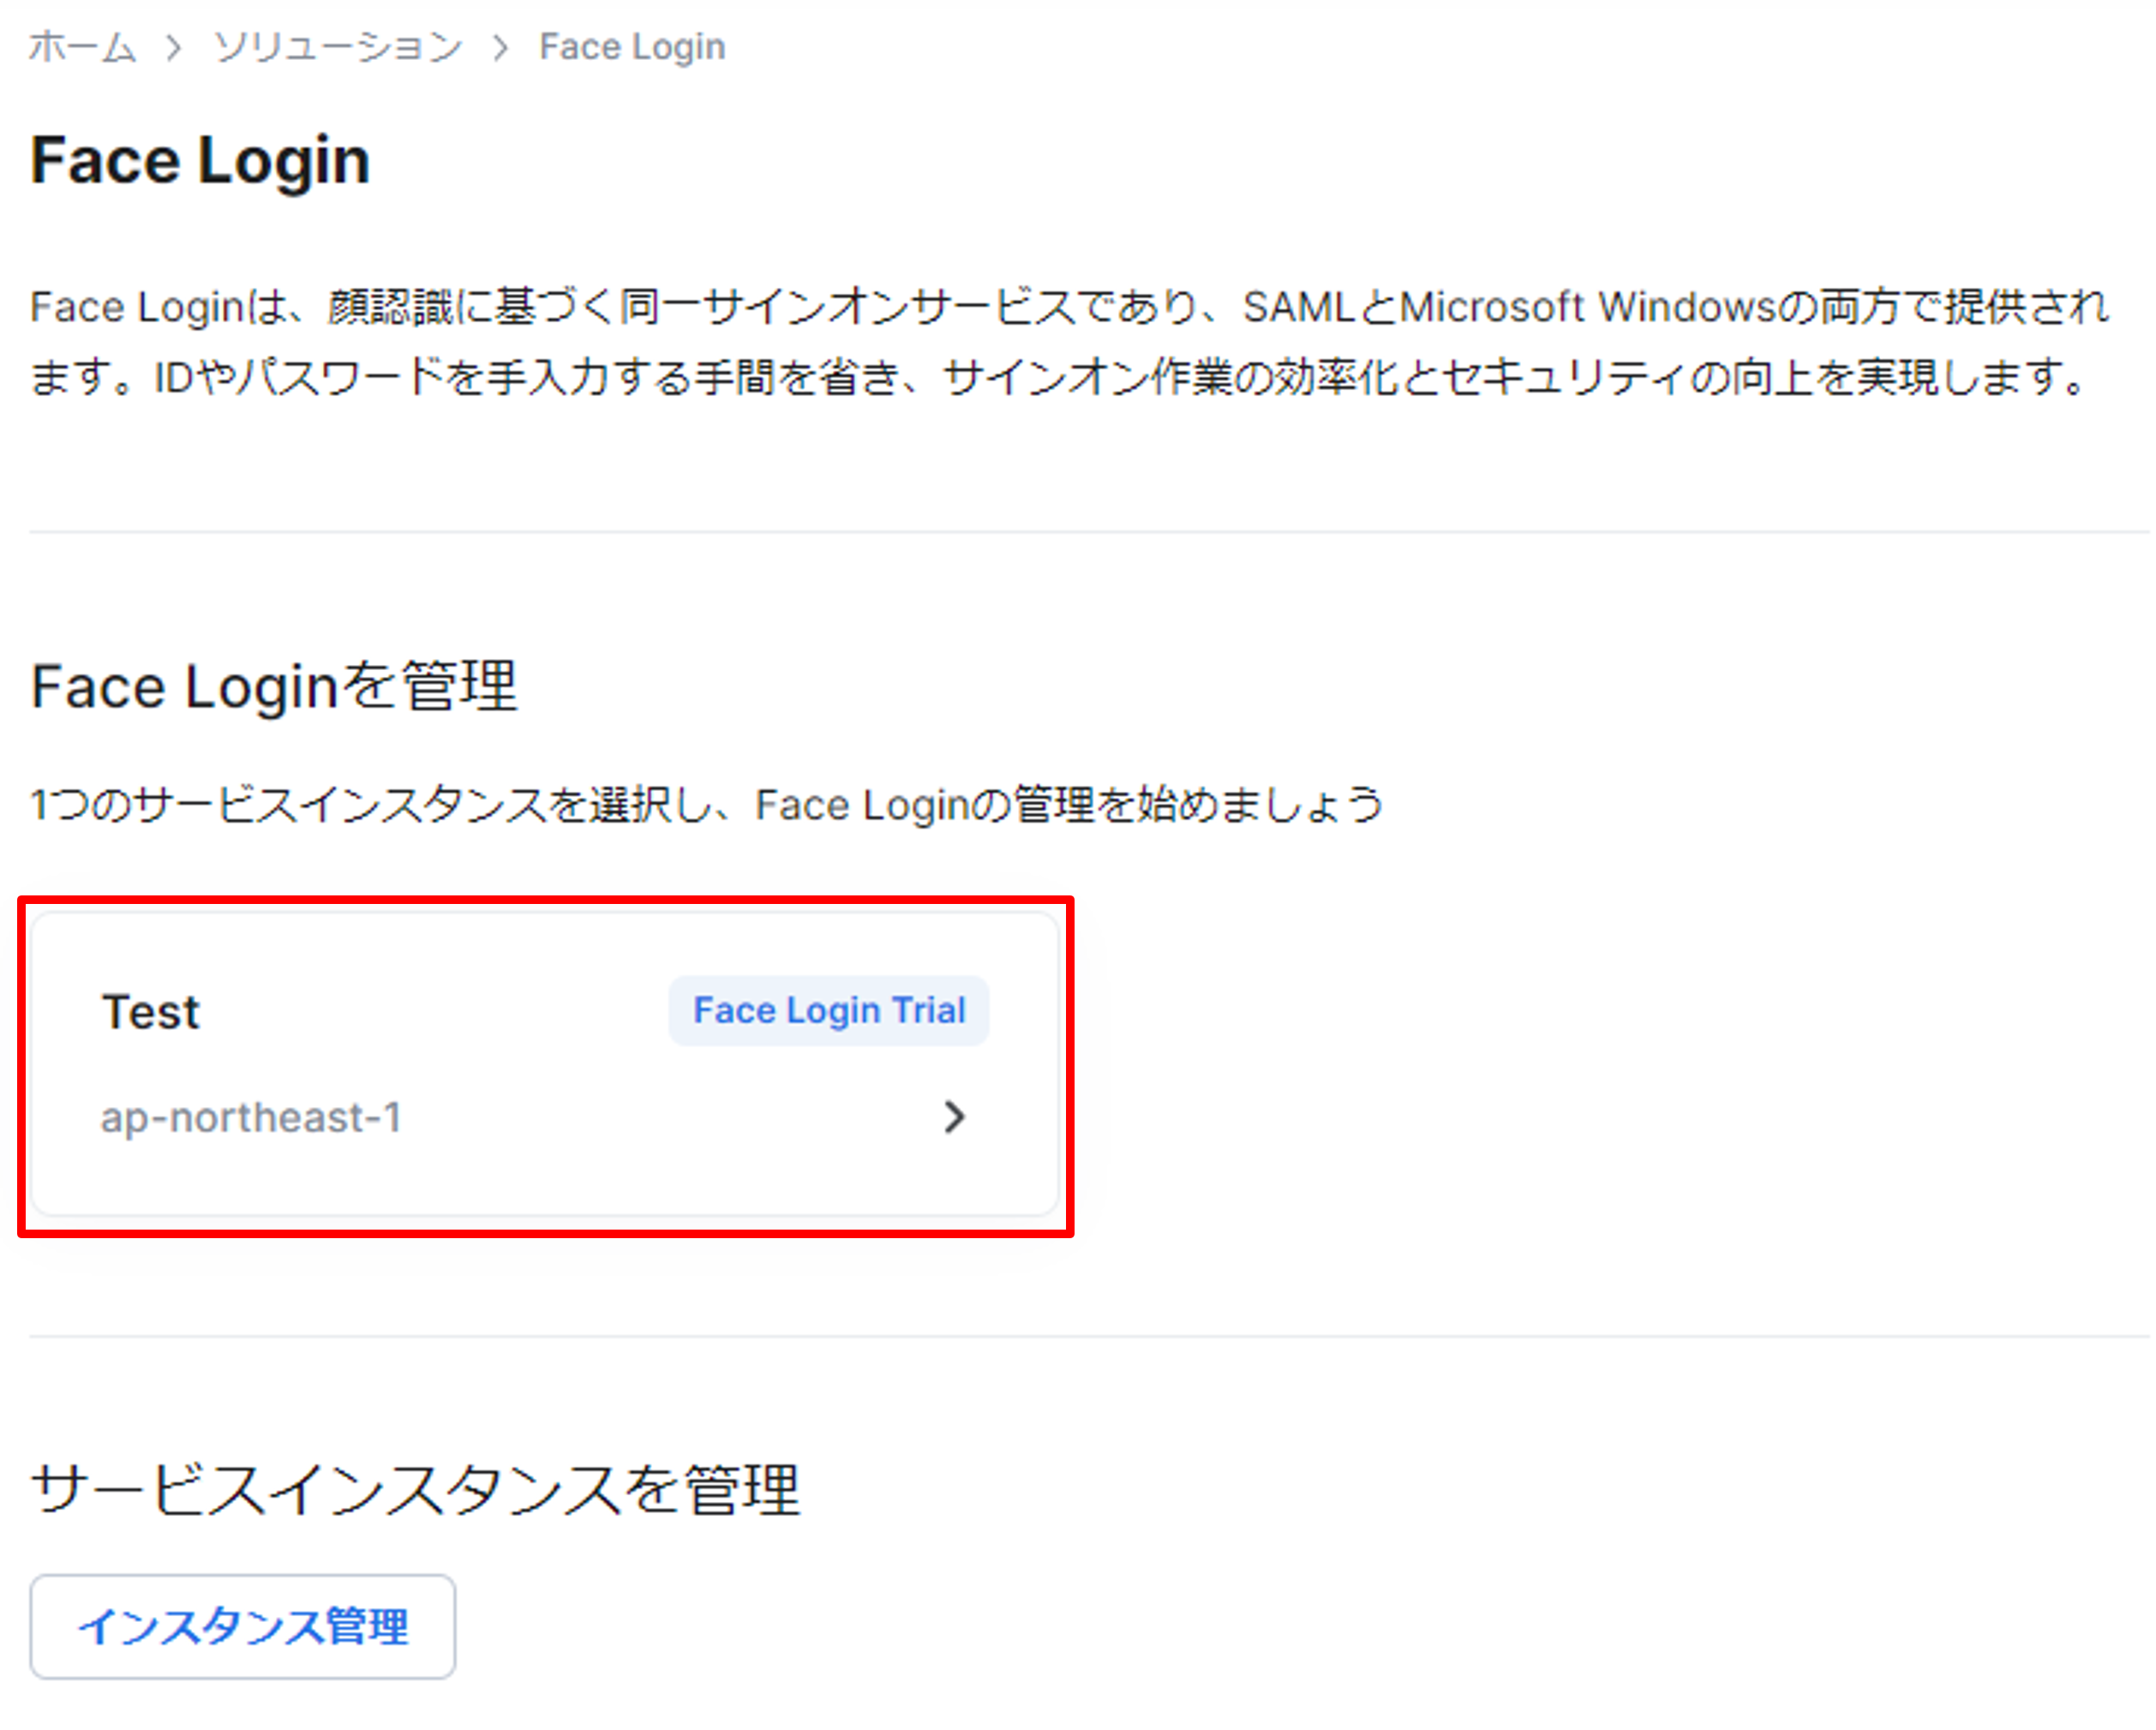
Task: Click the breadcrumb separator after ソリューション
Action: (501, 47)
